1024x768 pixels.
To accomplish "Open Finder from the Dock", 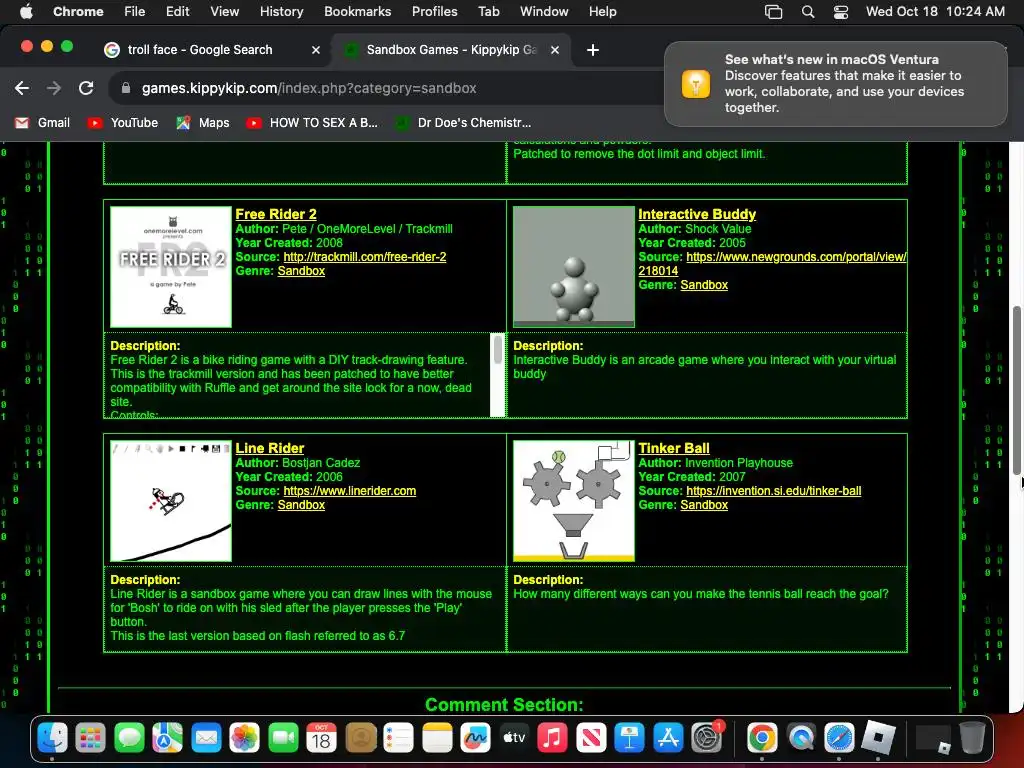I will (52, 738).
